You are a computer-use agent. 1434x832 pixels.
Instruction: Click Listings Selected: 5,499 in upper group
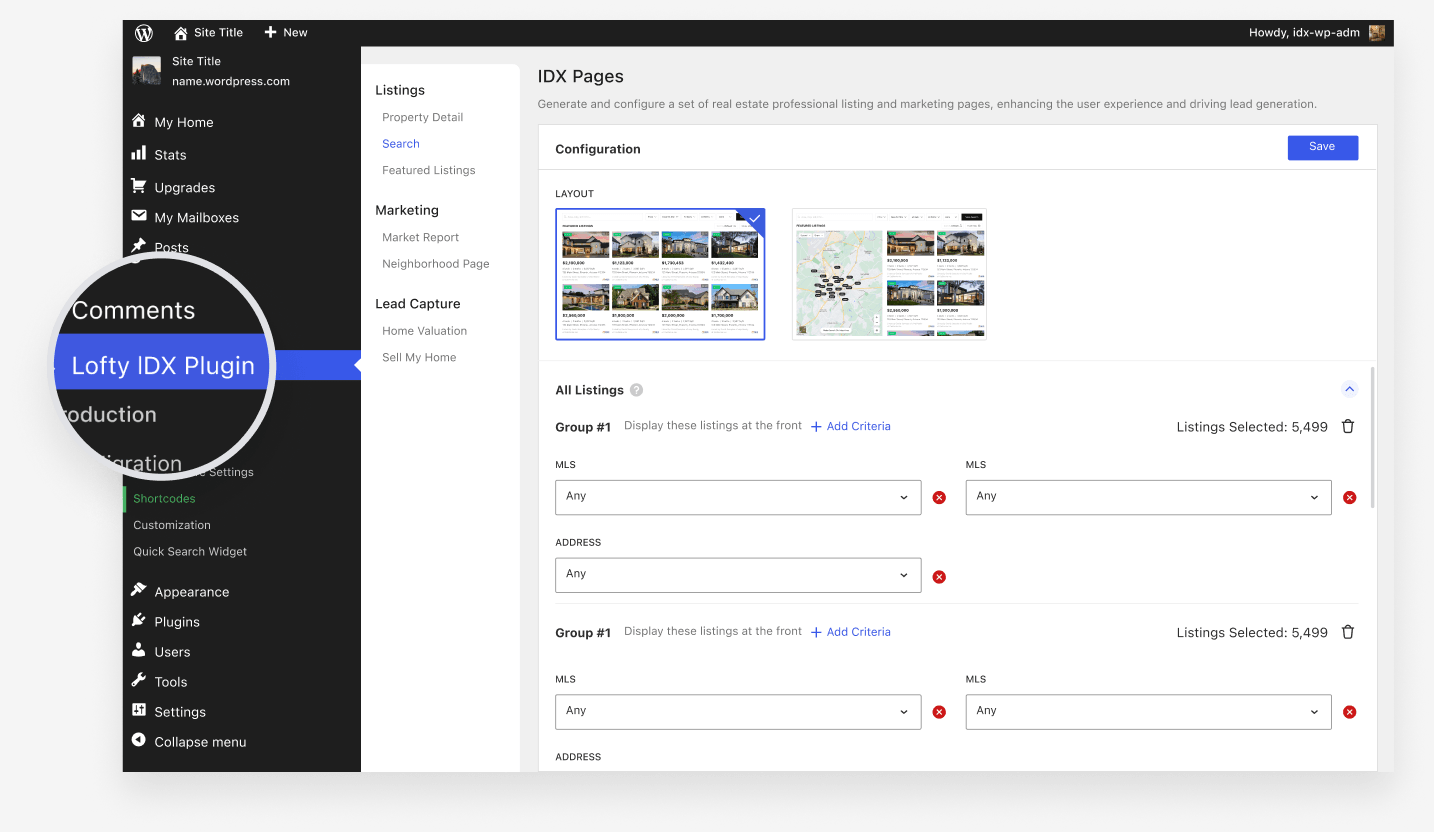point(1252,427)
